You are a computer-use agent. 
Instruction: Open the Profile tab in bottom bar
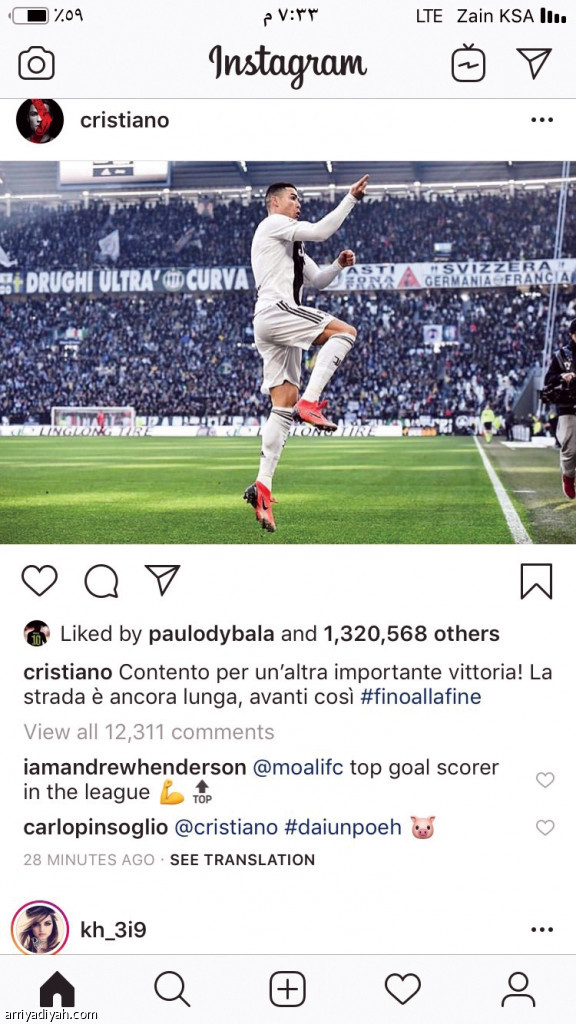pyautogui.click(x=518, y=989)
